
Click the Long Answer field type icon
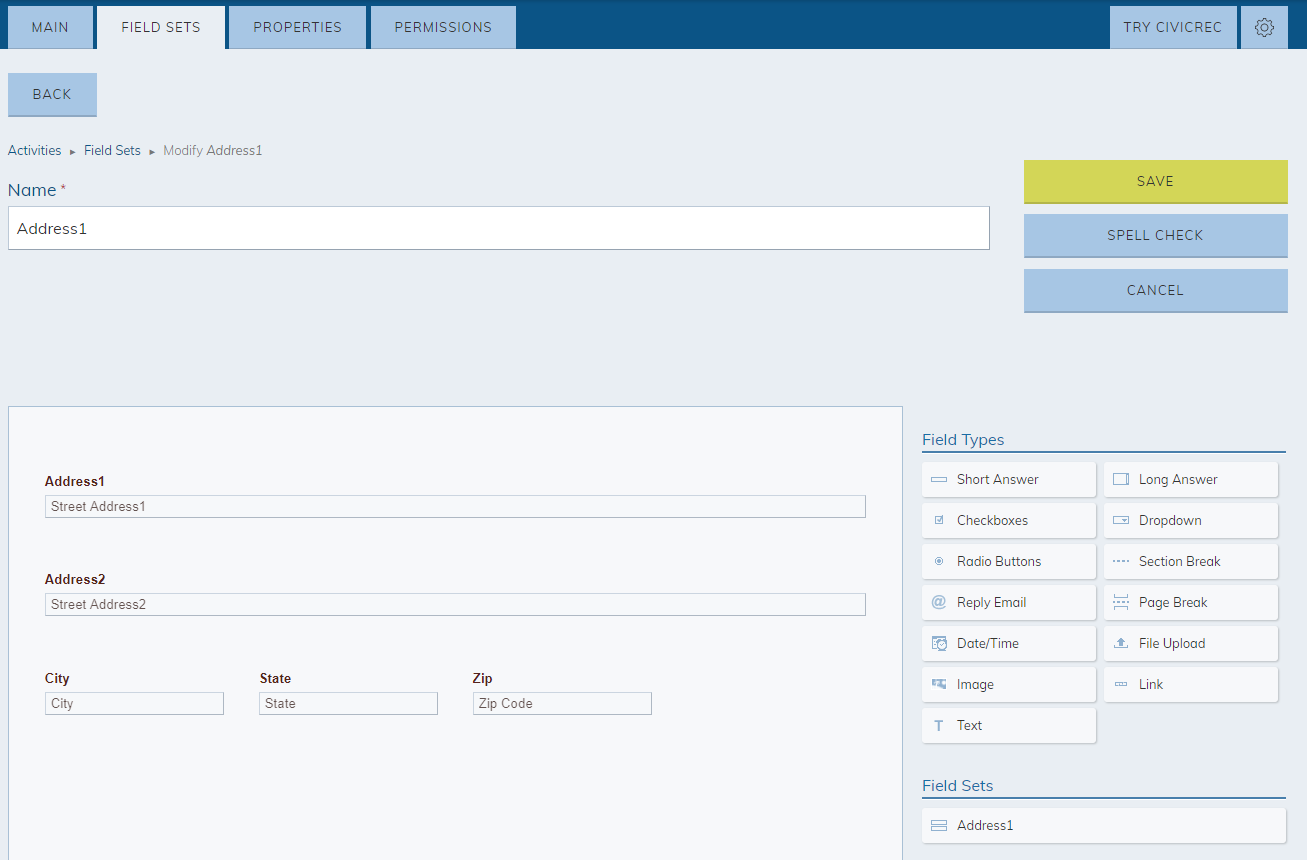[1121, 480]
